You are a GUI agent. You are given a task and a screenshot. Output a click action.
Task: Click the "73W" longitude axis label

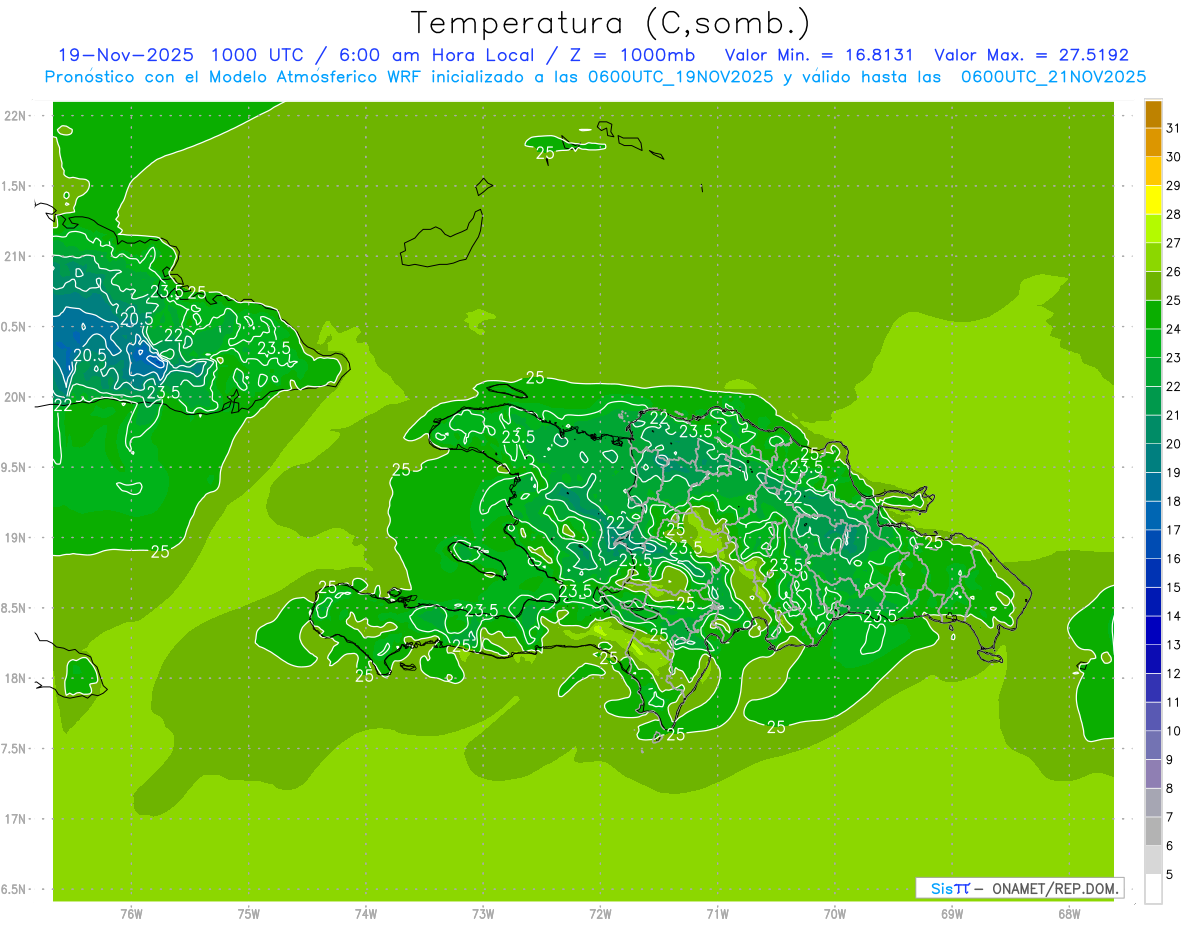(x=483, y=914)
